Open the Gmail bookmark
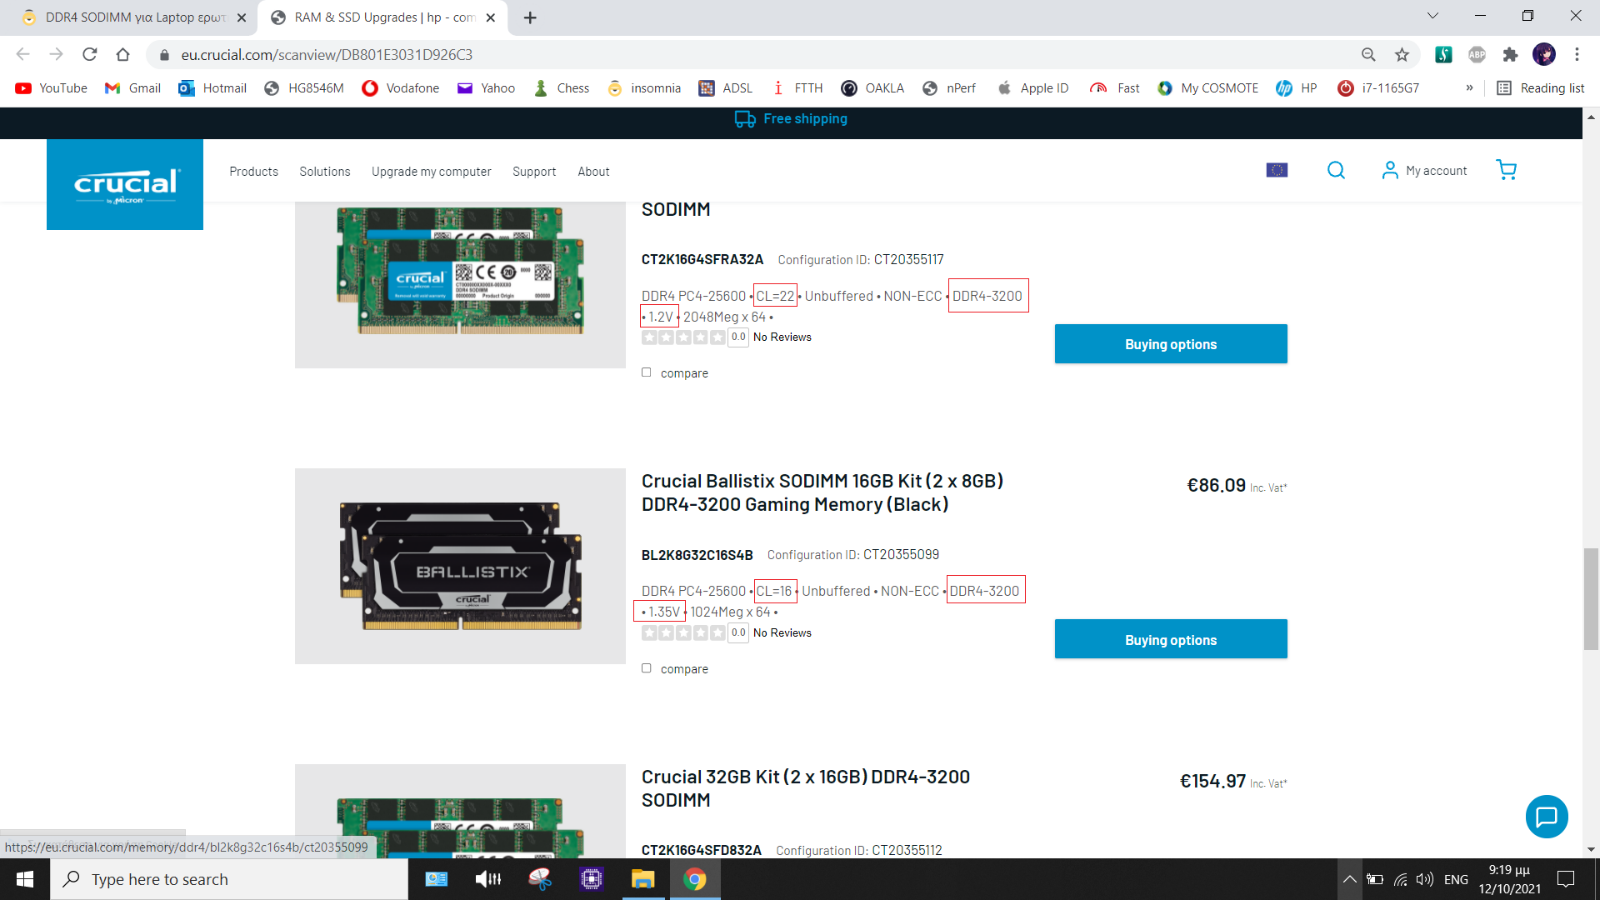Viewport: 1600px width, 900px height. 133,88
